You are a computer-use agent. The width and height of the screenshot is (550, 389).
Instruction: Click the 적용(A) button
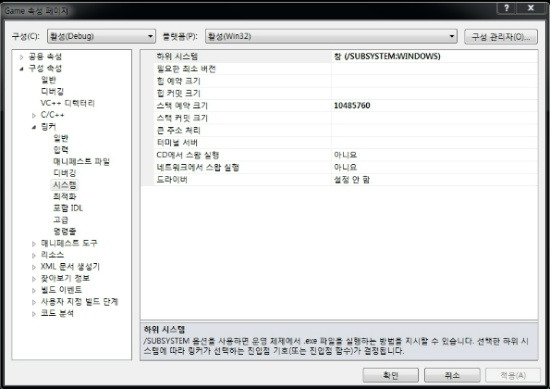[x=513, y=376]
